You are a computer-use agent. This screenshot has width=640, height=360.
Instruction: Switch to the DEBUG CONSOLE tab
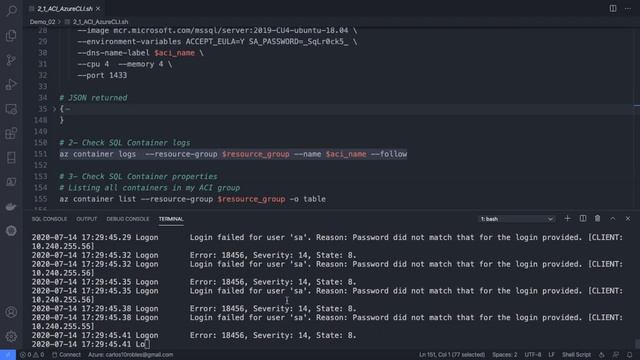click(x=128, y=219)
